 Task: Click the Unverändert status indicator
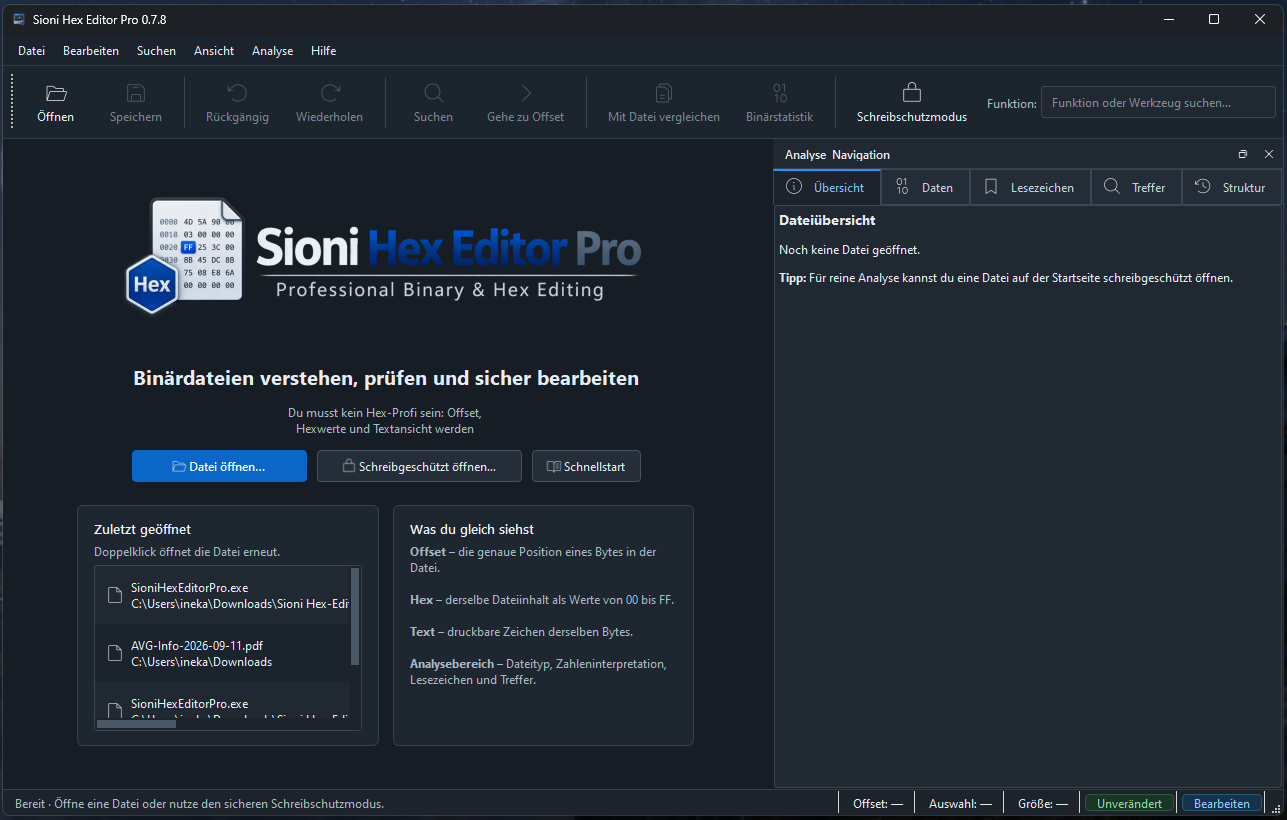point(1129,803)
